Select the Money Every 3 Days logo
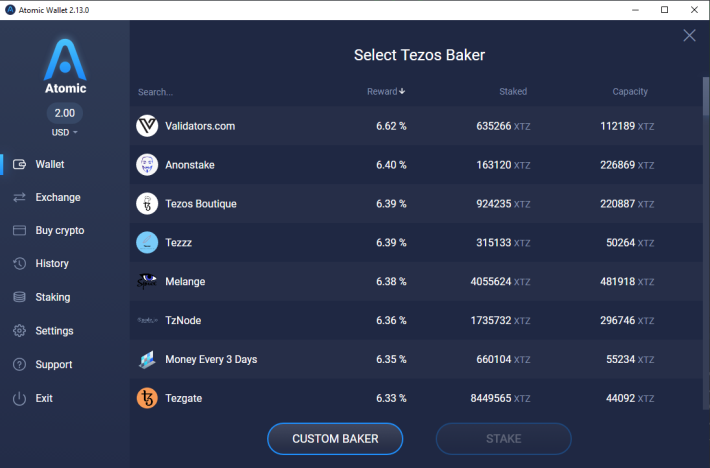 pos(147,359)
